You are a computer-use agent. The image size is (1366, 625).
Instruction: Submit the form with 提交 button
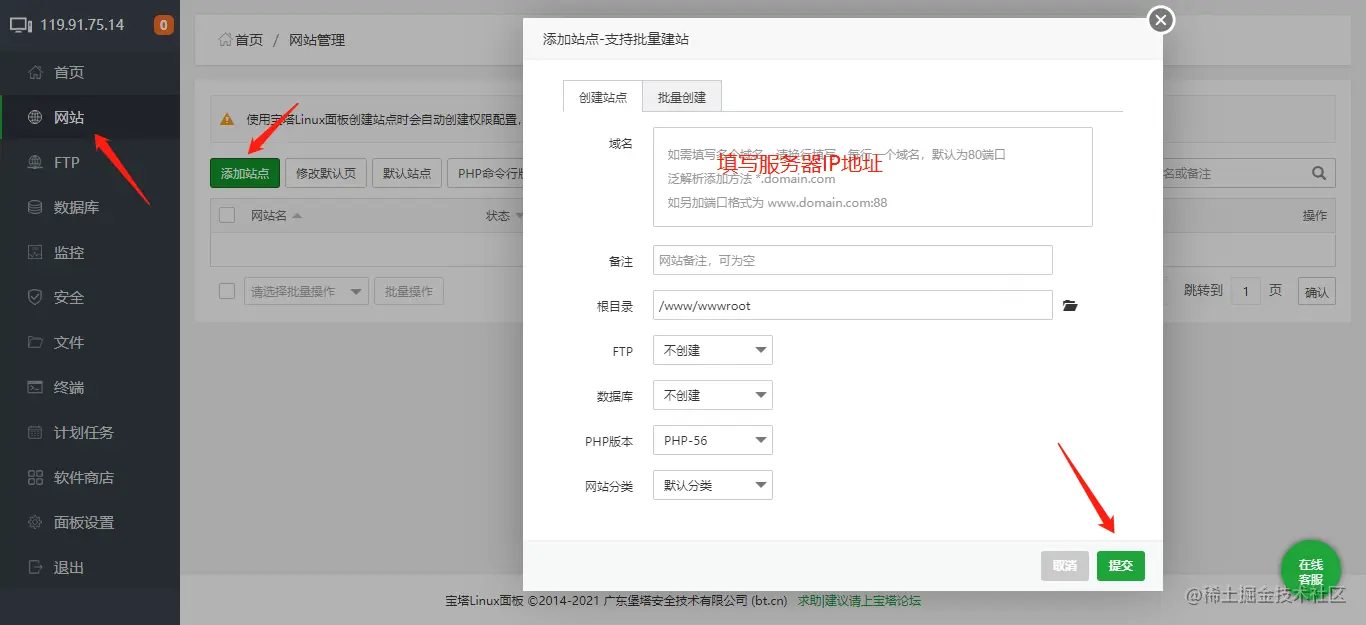(1120, 565)
